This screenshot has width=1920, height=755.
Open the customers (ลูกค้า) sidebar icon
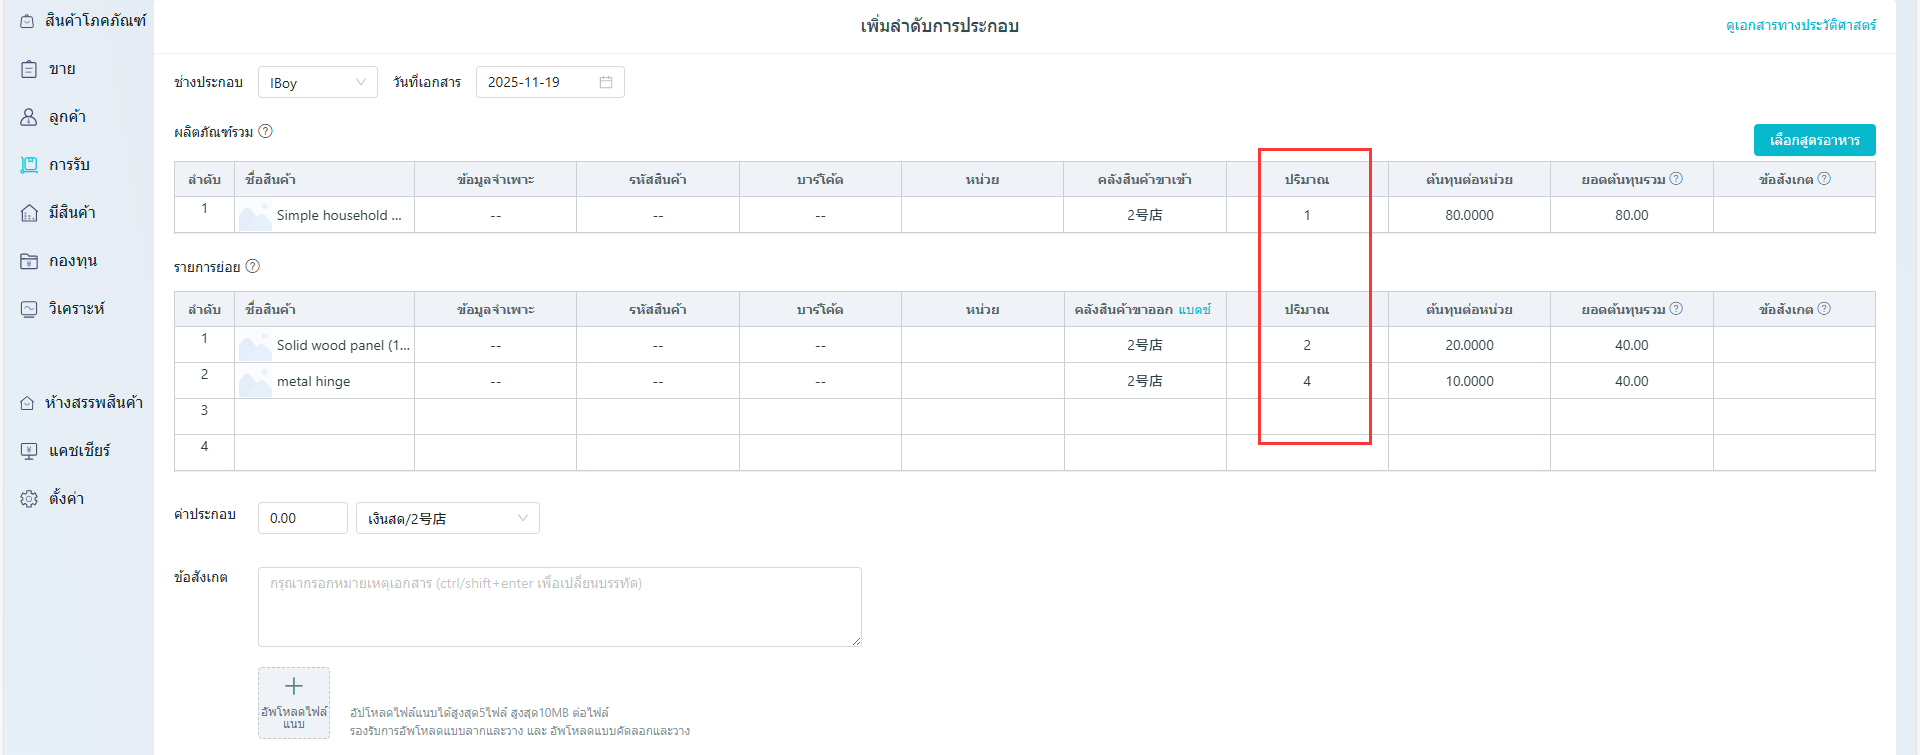coord(29,117)
